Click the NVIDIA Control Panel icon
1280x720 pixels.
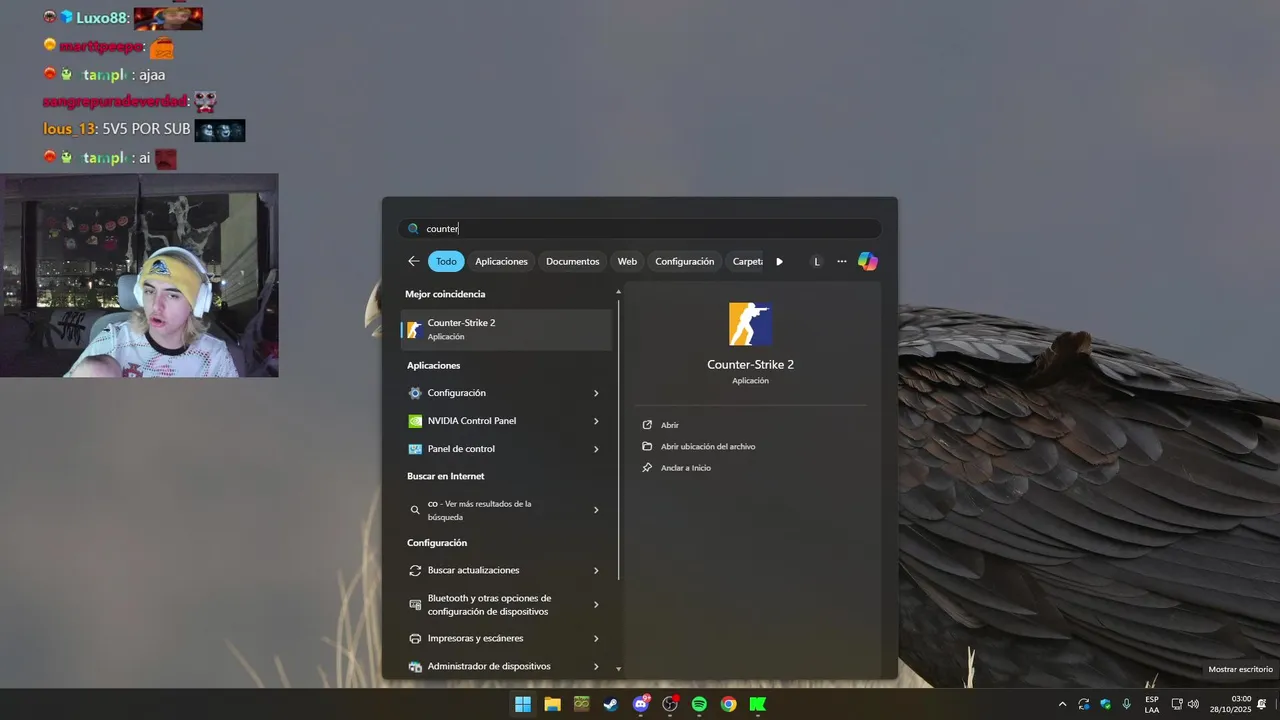tap(415, 421)
